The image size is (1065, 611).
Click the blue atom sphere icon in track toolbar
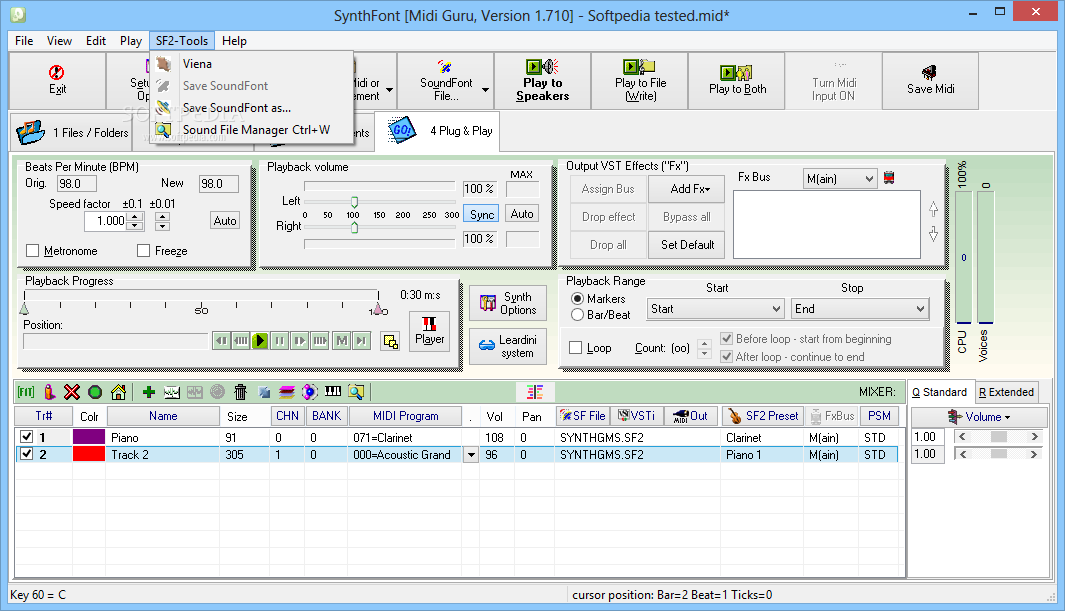[x=310, y=392]
